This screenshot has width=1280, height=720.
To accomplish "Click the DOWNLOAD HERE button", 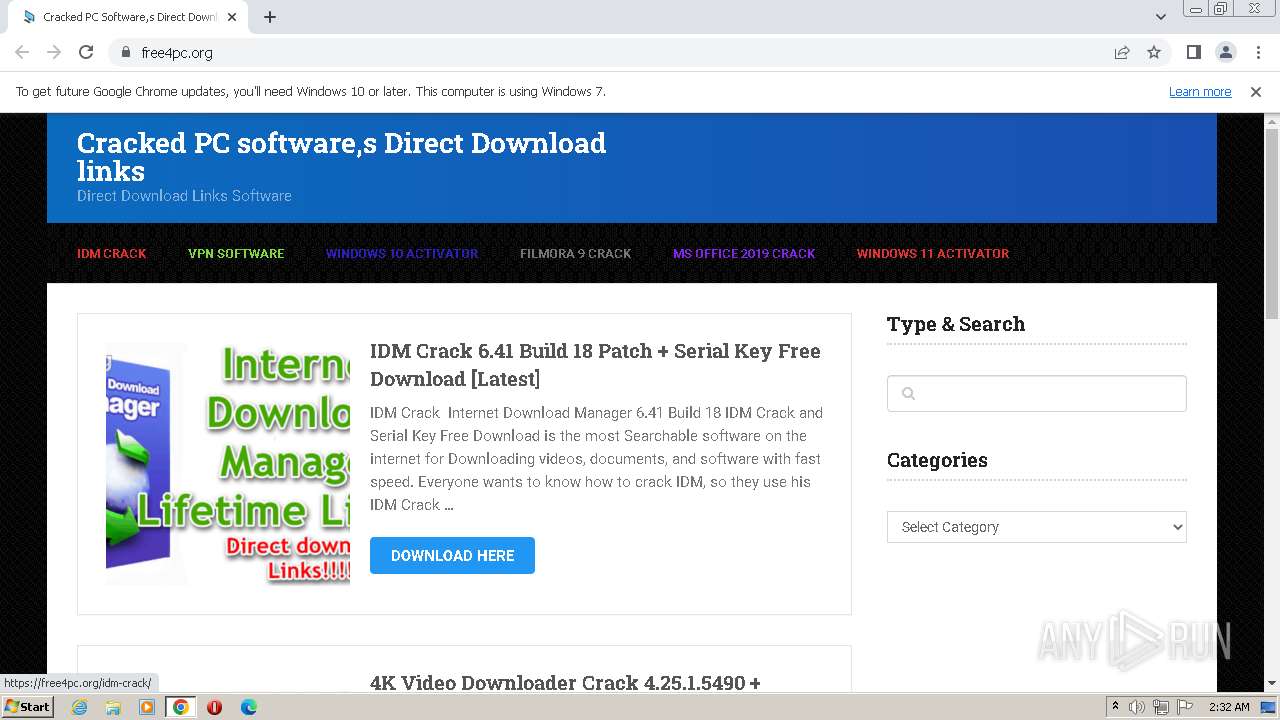I will coord(452,556).
